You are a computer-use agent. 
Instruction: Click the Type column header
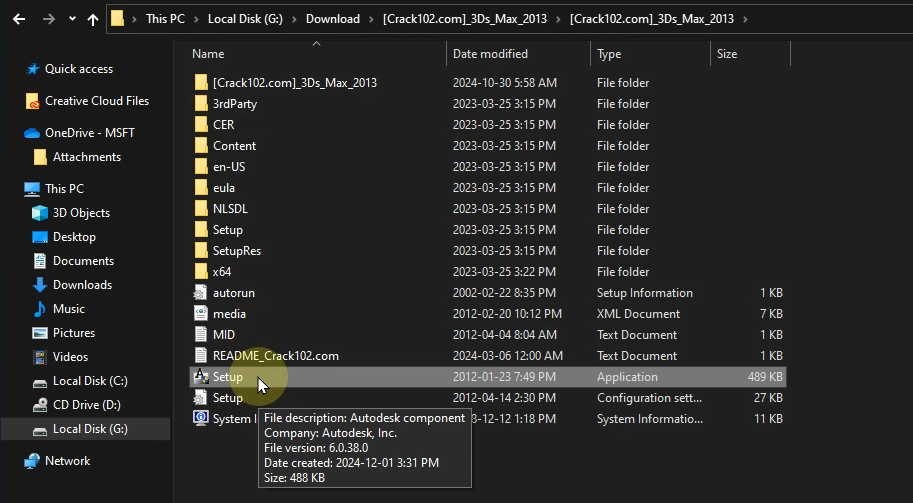point(609,54)
